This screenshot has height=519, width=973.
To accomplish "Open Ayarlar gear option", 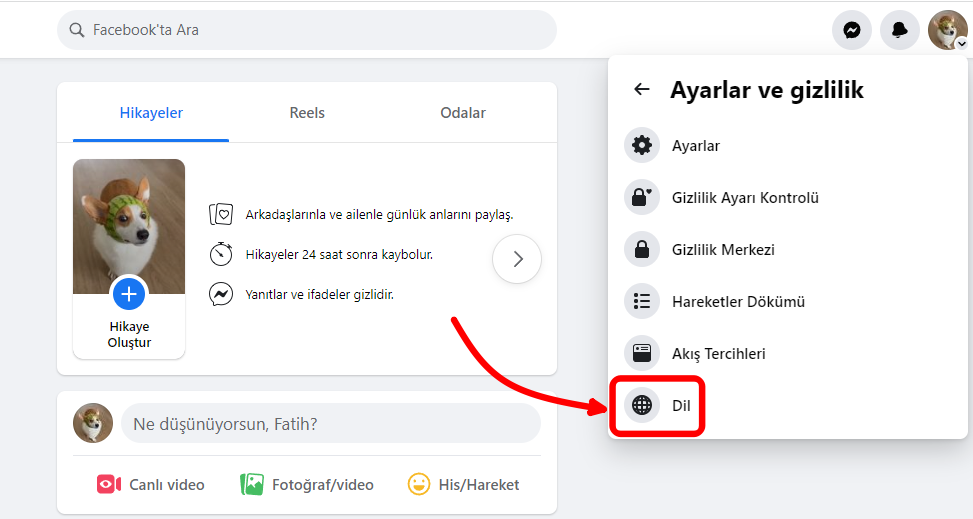I will [x=642, y=146].
